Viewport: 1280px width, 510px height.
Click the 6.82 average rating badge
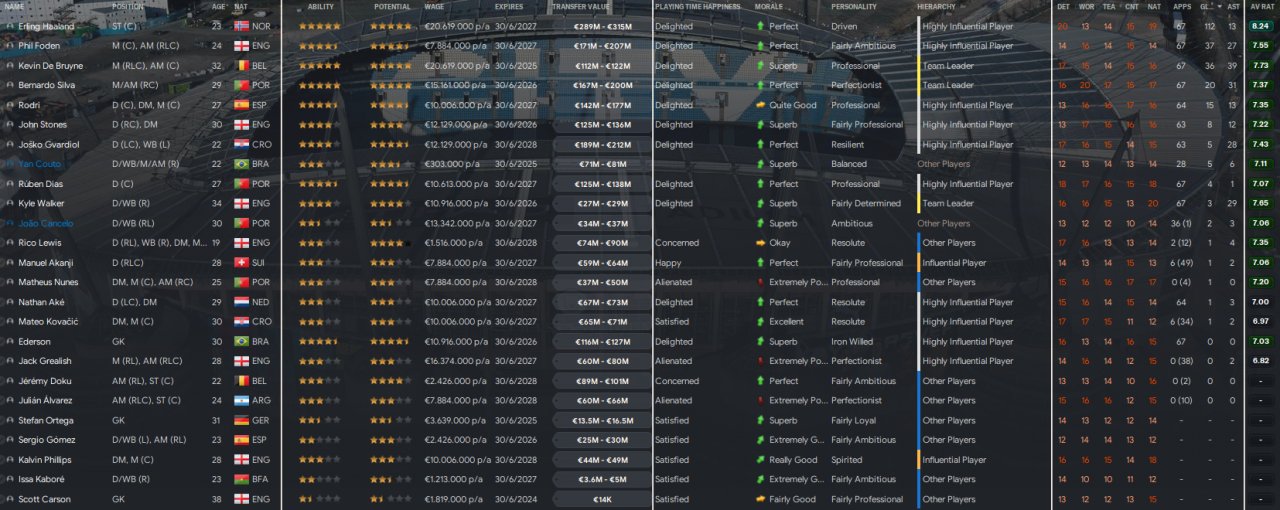click(x=1260, y=361)
